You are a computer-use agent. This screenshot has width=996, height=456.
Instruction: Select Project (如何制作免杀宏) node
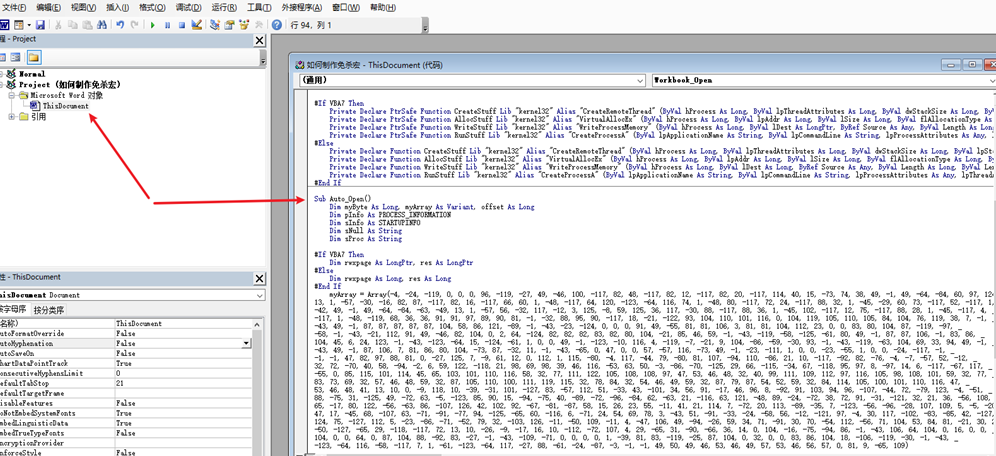pyautogui.click(x=69, y=84)
